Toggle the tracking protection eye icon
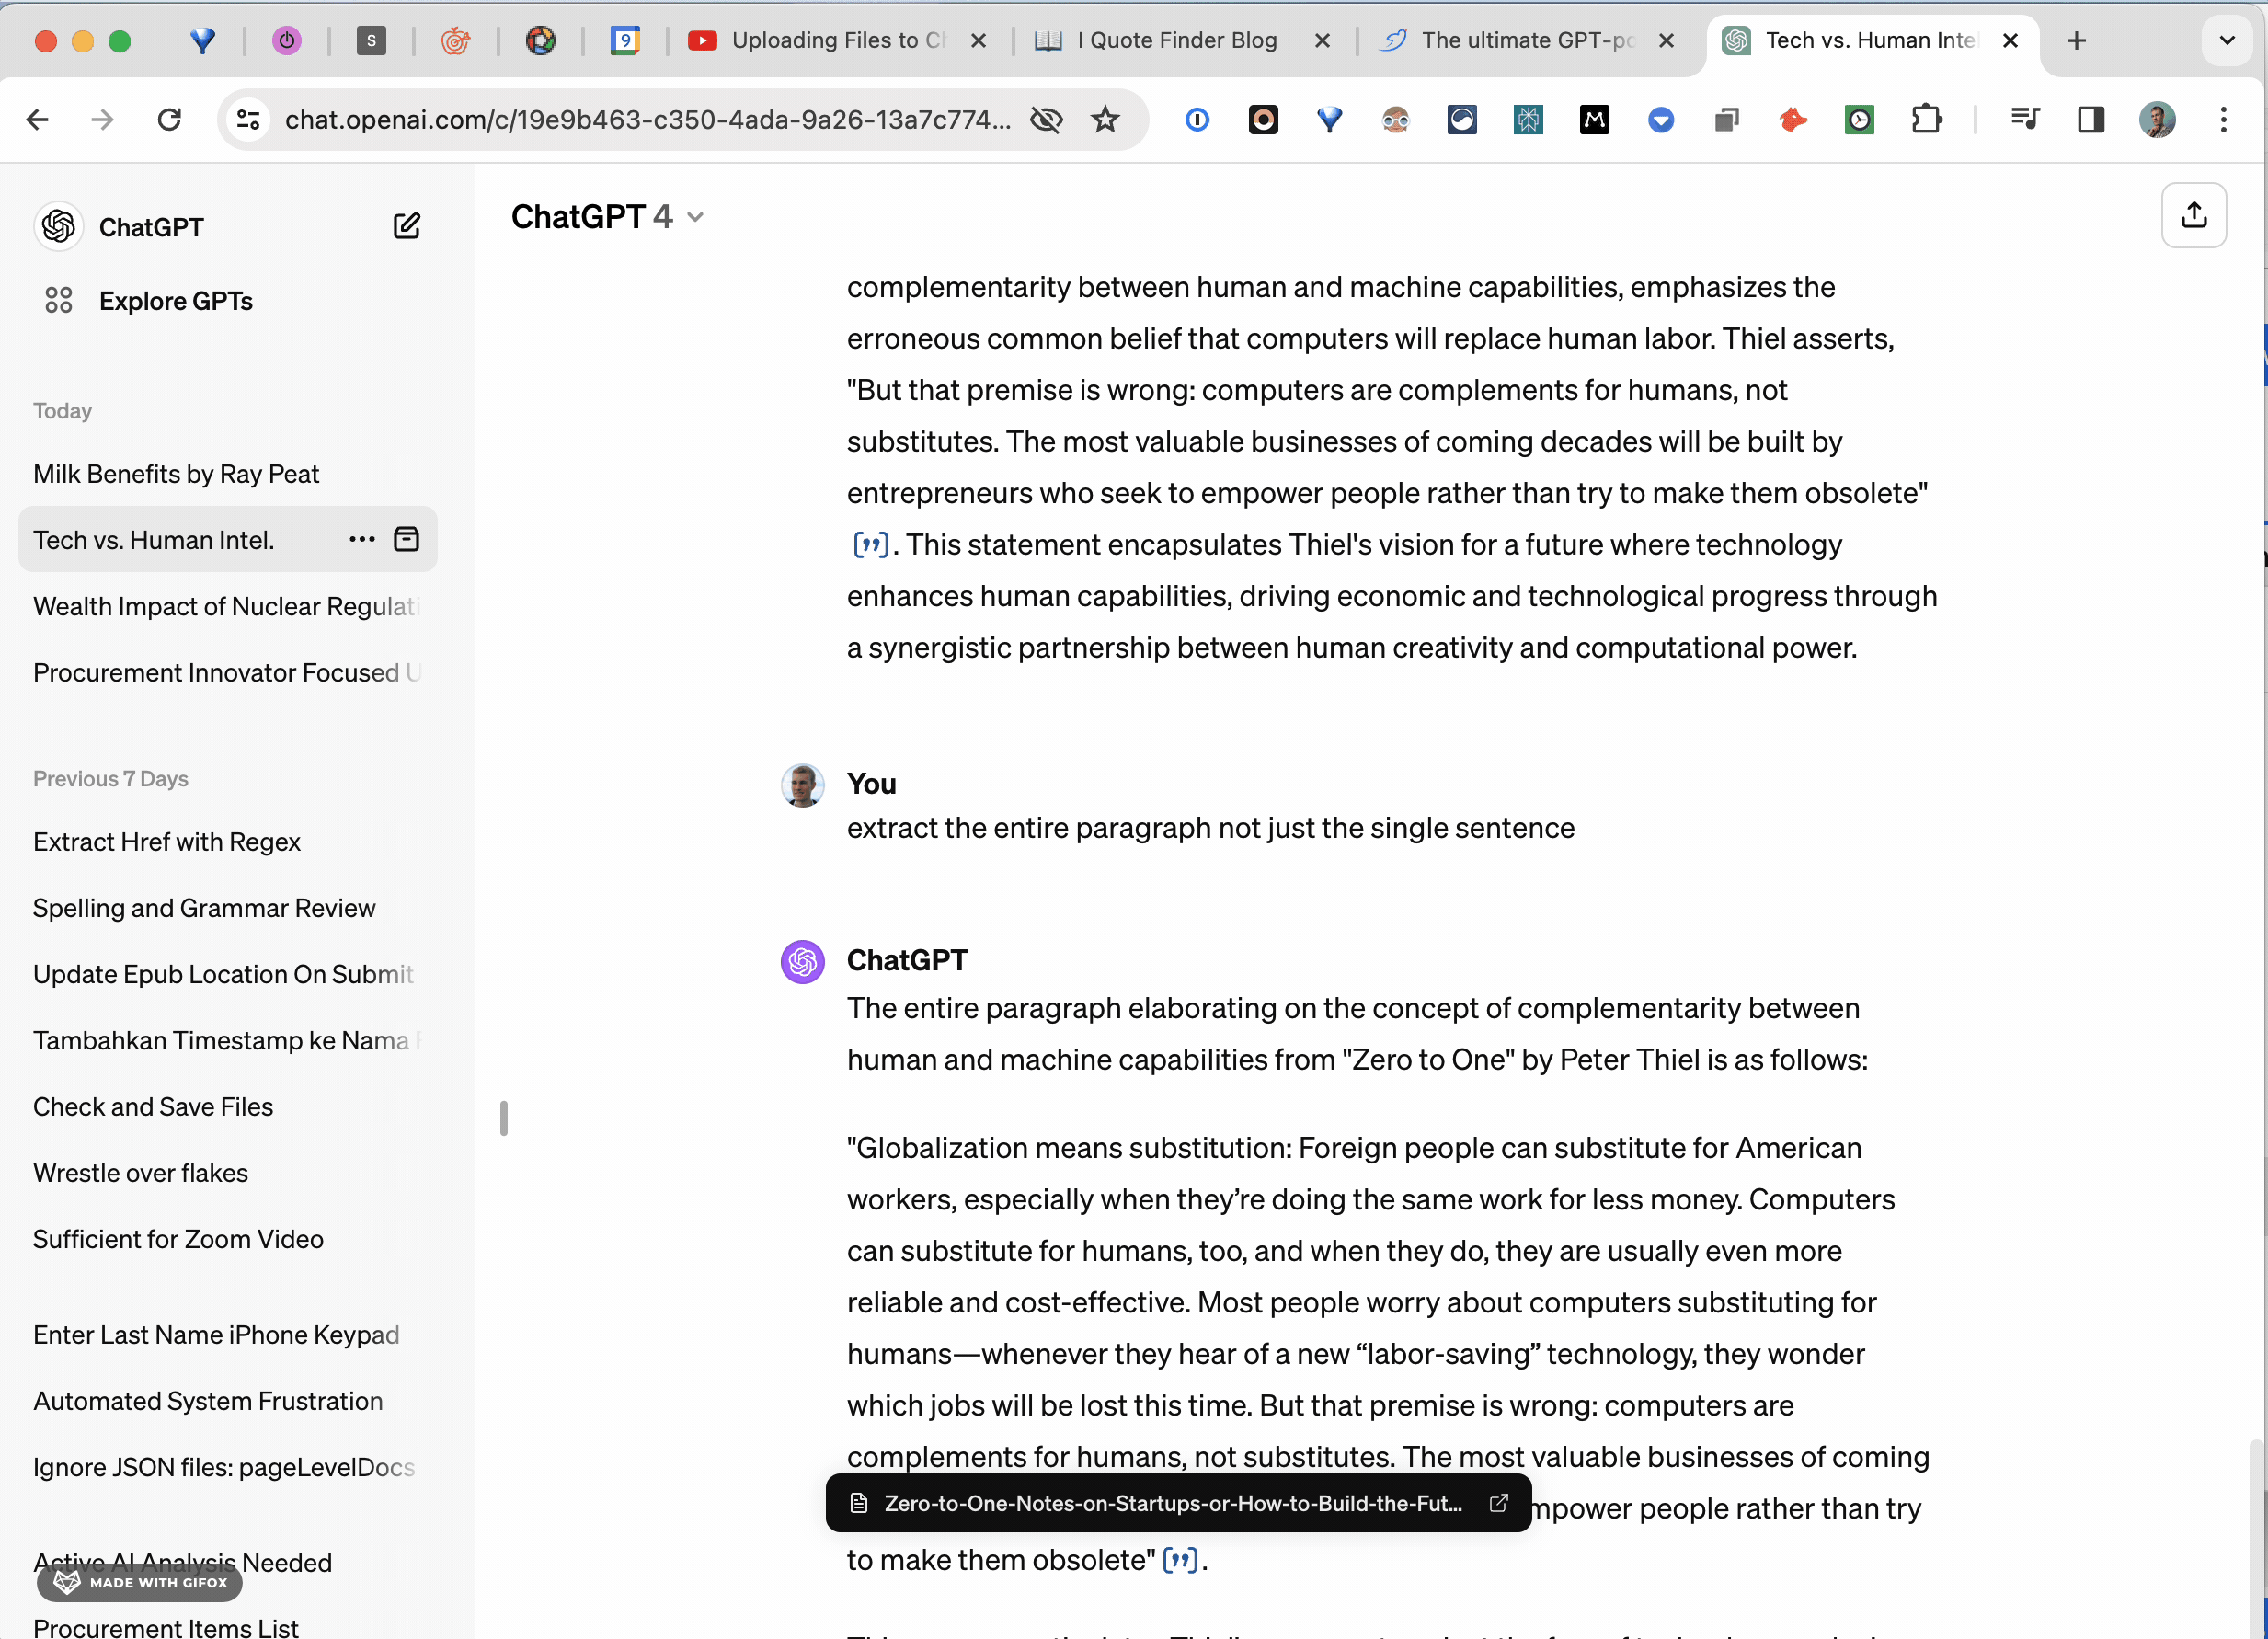 (1046, 120)
